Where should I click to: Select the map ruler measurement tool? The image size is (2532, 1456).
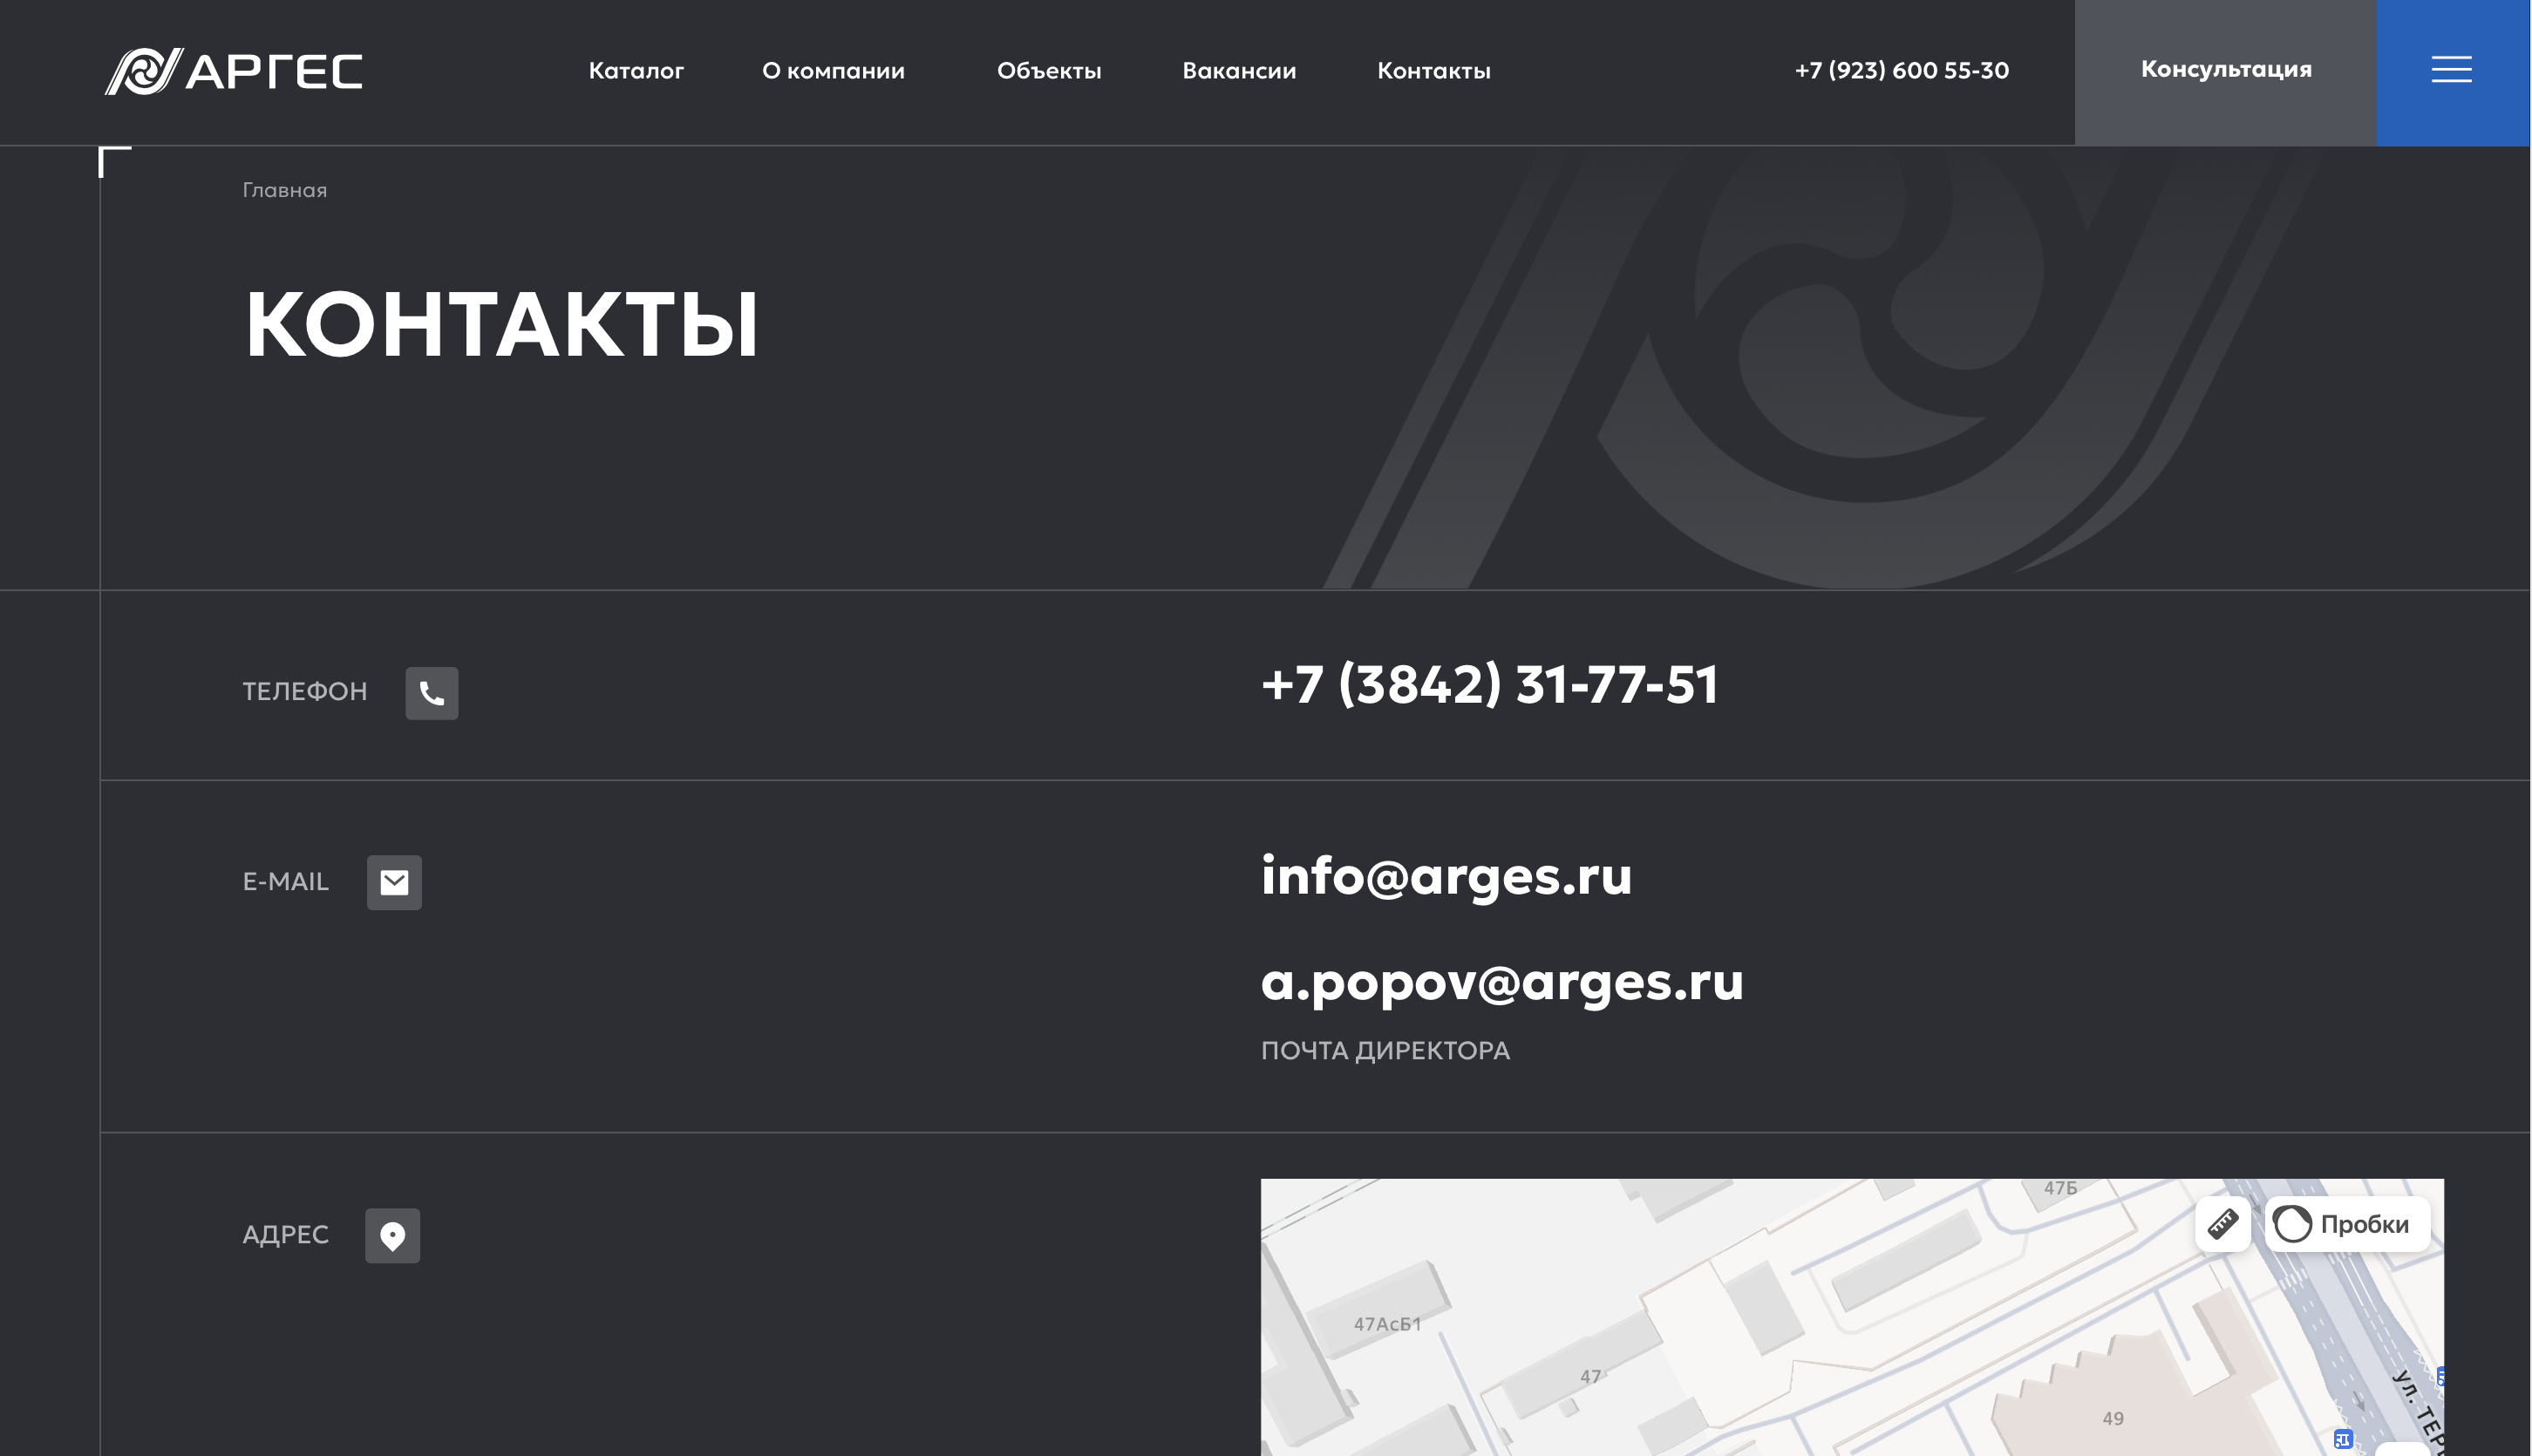(x=2222, y=1223)
